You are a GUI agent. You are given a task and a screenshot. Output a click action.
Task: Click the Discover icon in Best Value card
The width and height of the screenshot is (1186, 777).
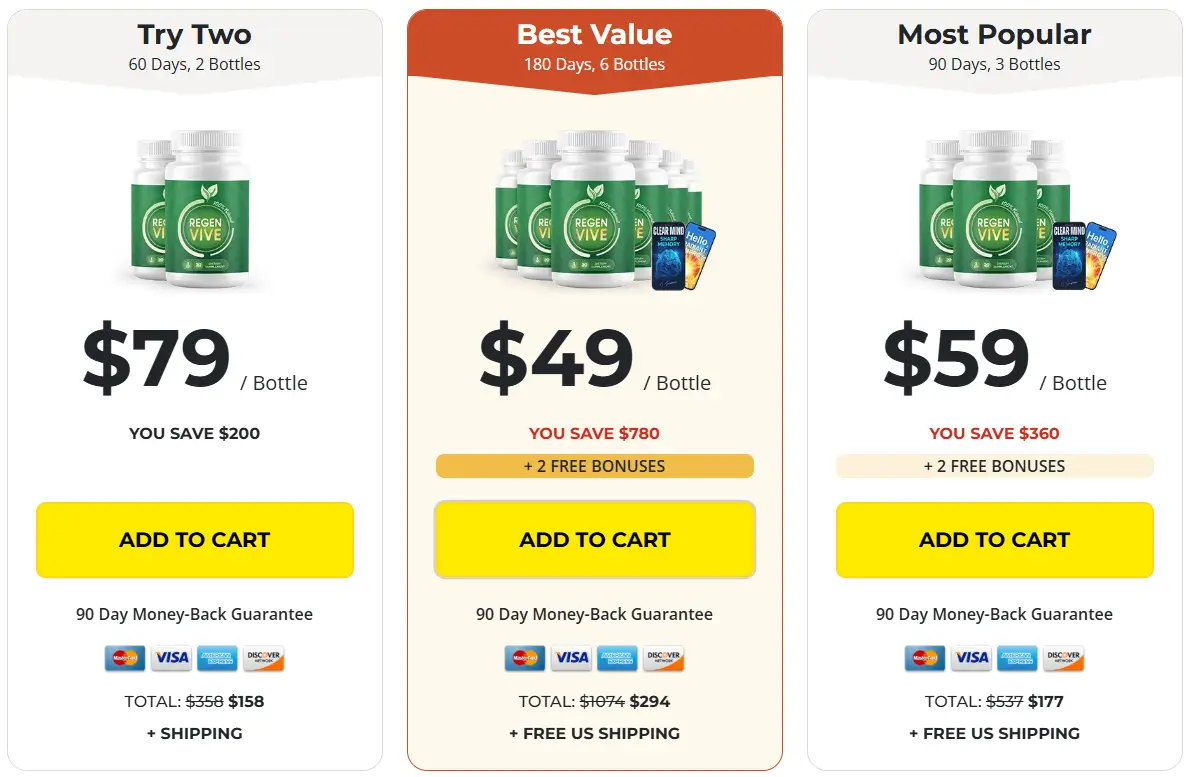[664, 658]
